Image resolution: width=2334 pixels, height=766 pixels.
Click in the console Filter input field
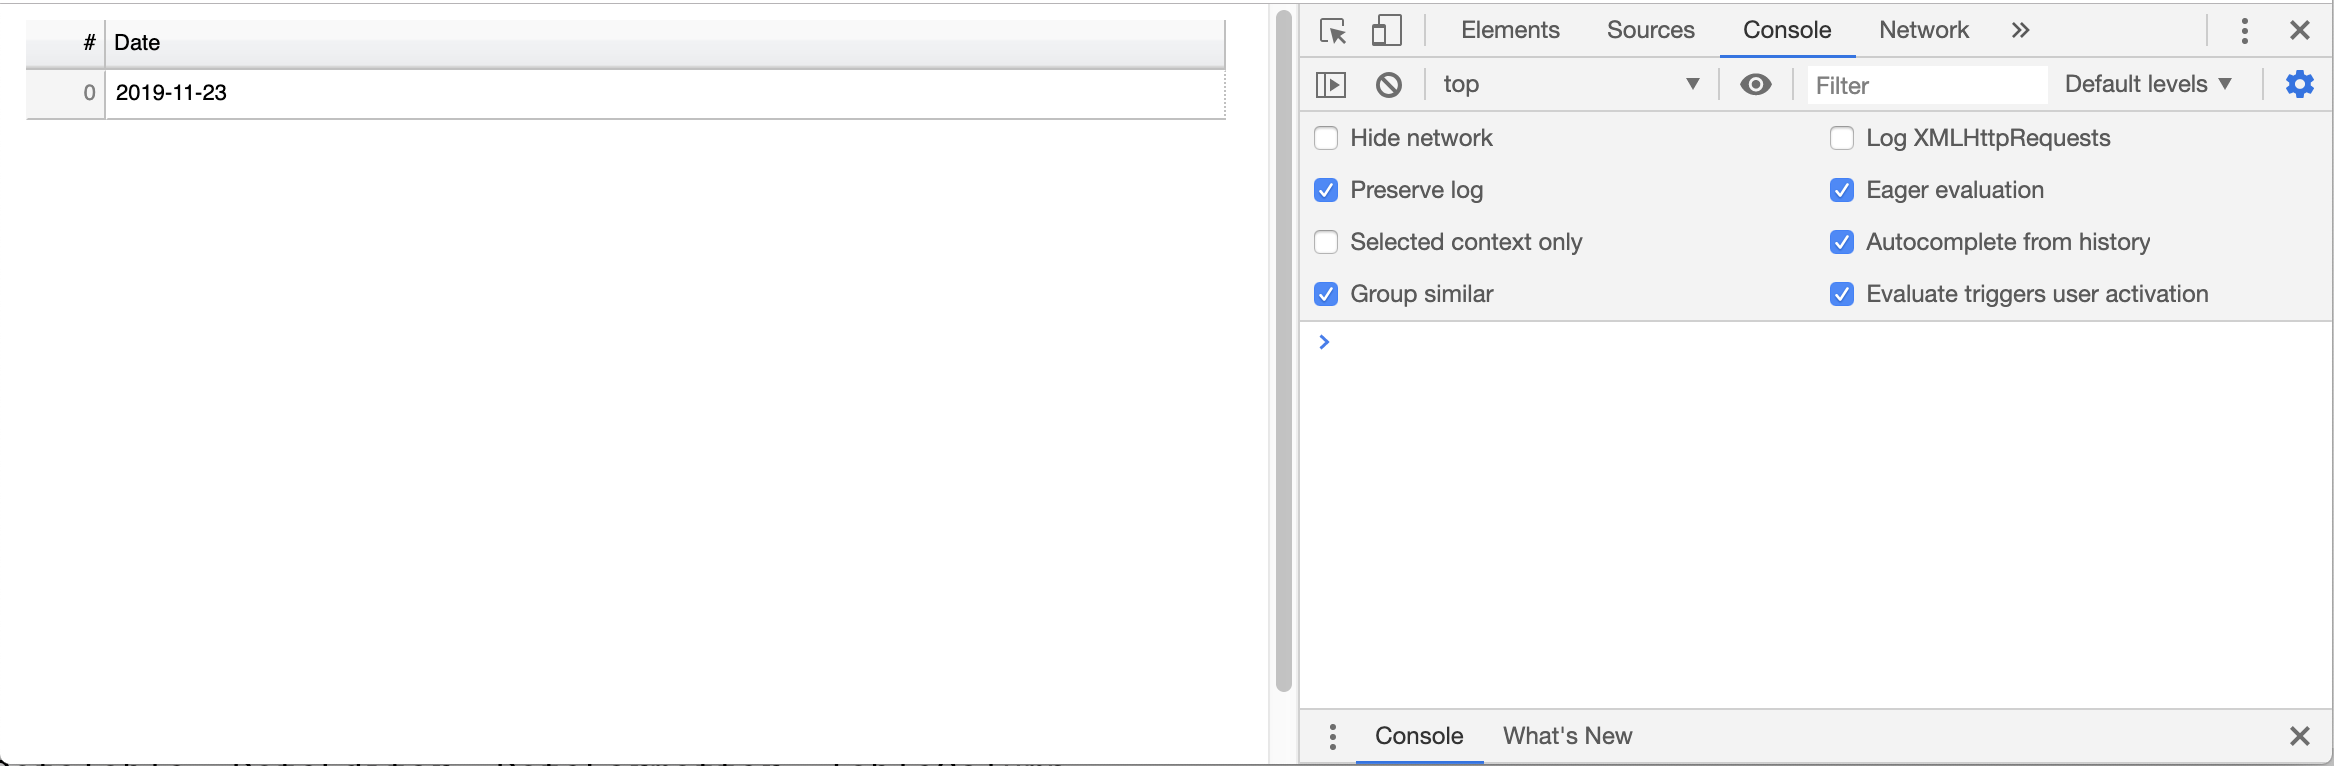coord(1925,85)
